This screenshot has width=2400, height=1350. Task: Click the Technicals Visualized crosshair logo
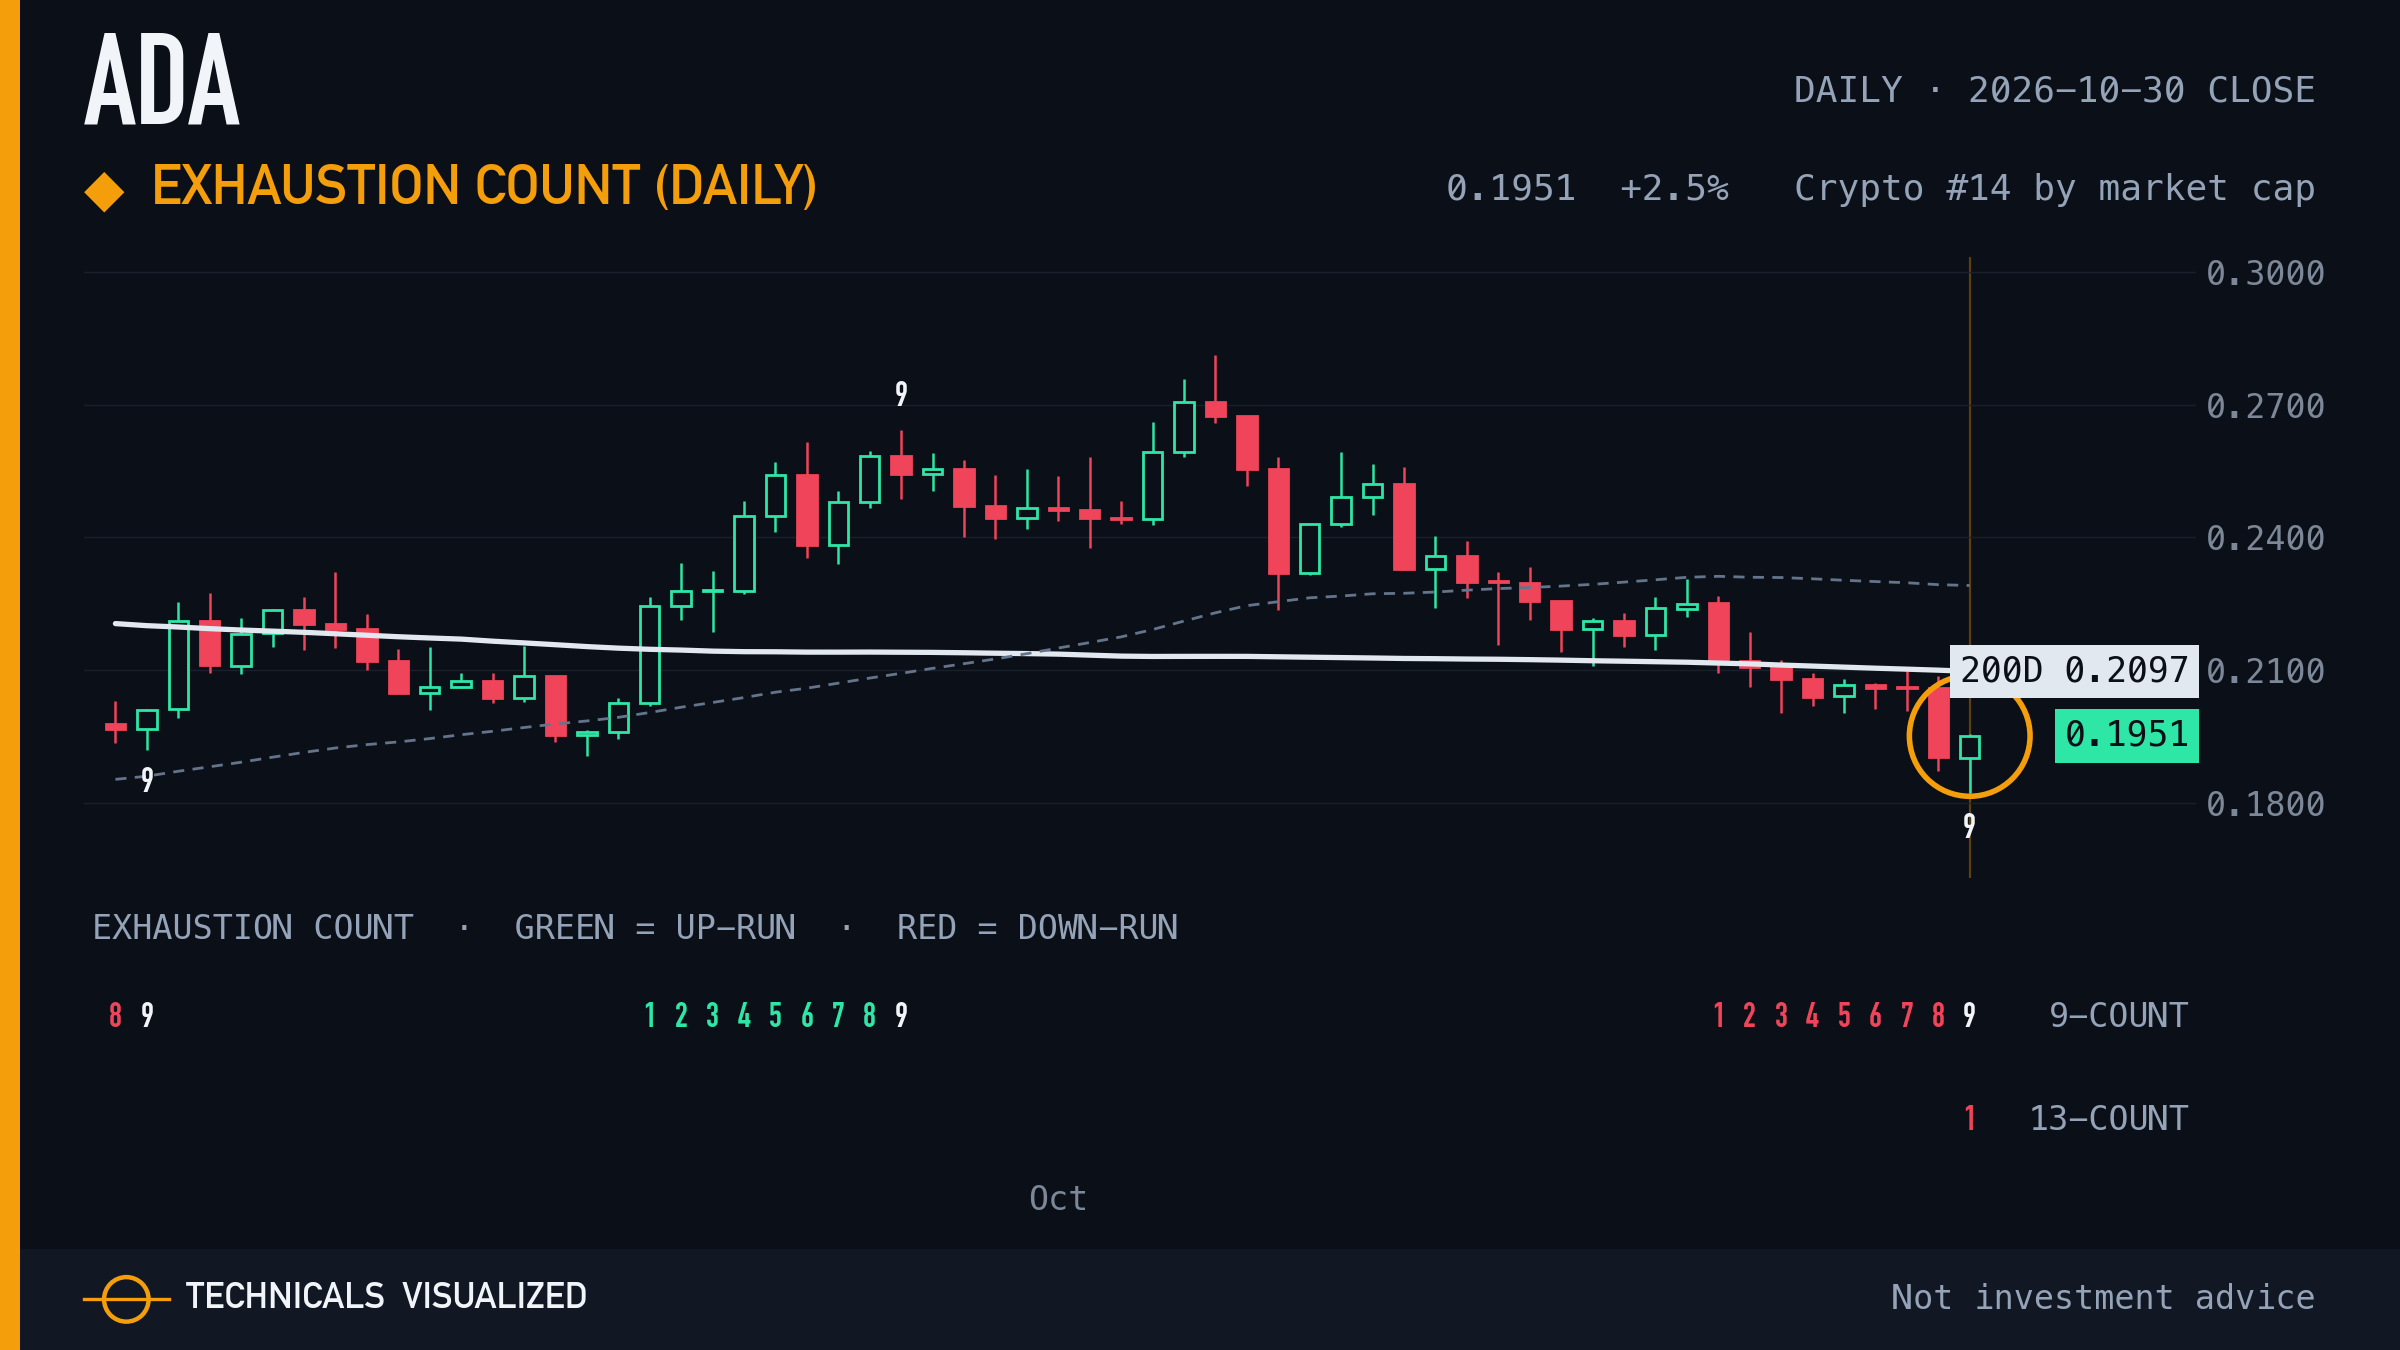click(x=126, y=1299)
